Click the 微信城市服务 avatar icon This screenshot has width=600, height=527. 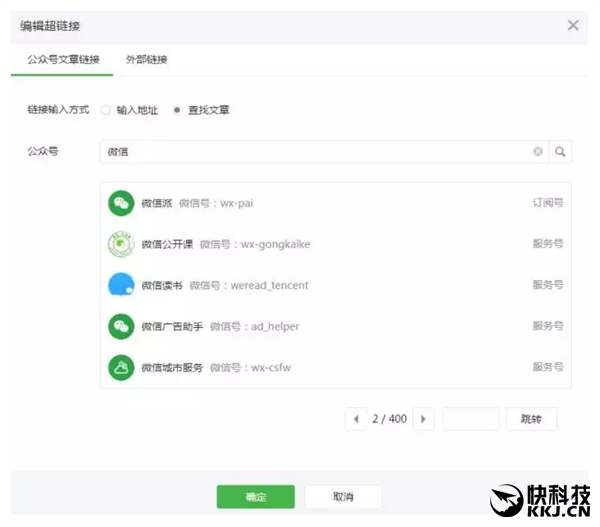coord(121,367)
